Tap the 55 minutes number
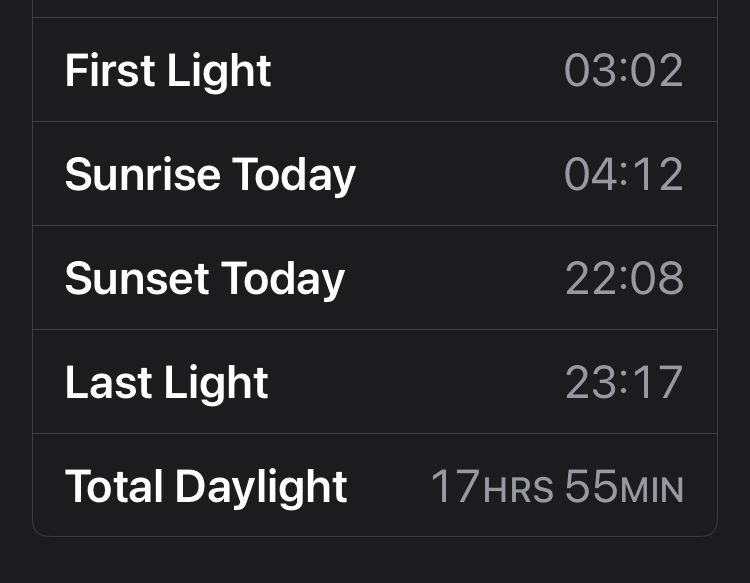 coord(591,486)
